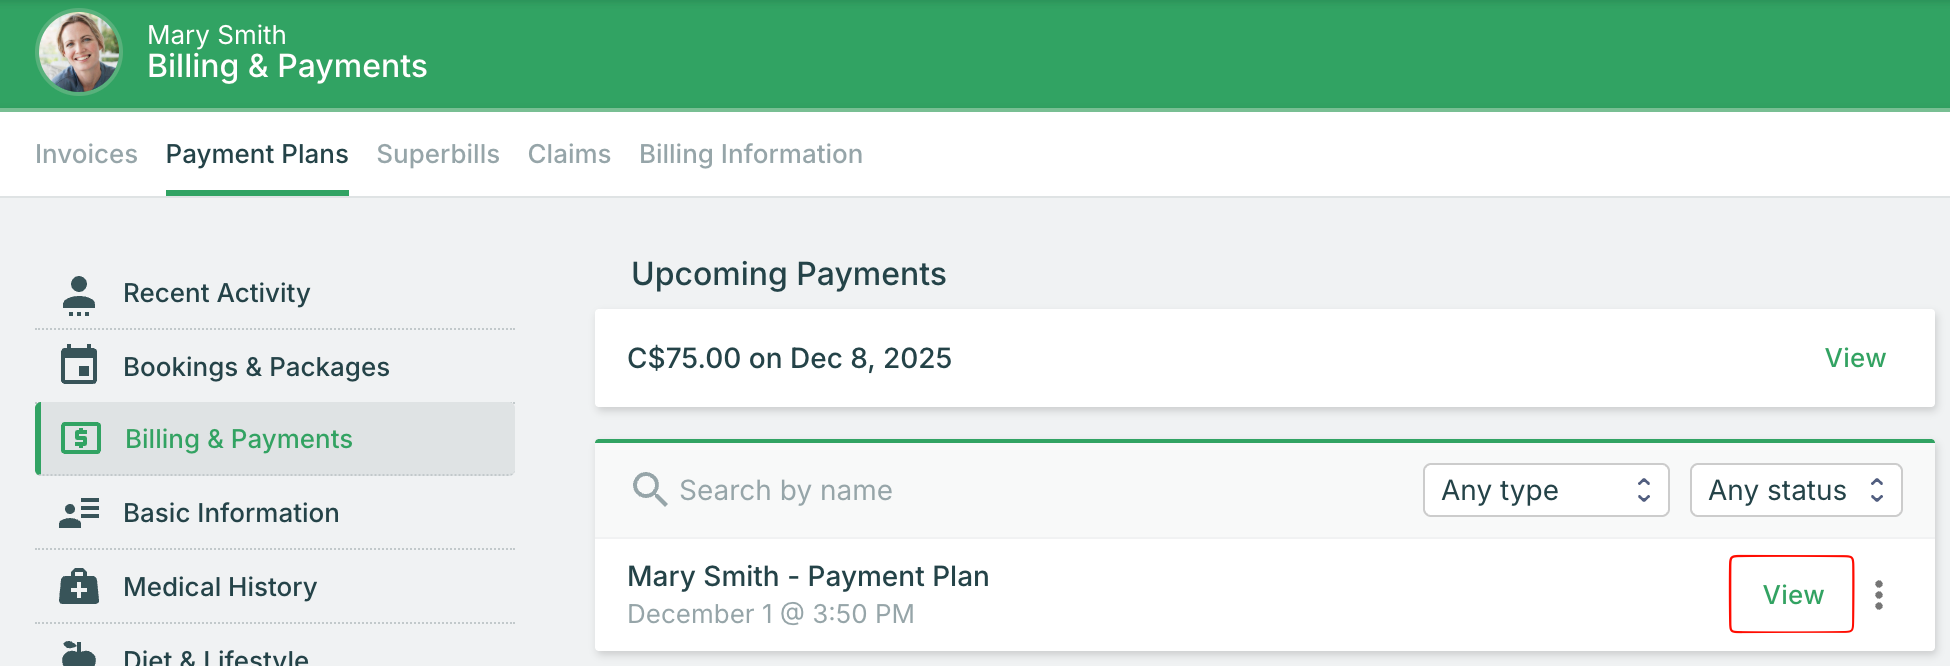The height and width of the screenshot is (666, 1950).
Task: Switch to the Invoices tab
Action: (86, 154)
